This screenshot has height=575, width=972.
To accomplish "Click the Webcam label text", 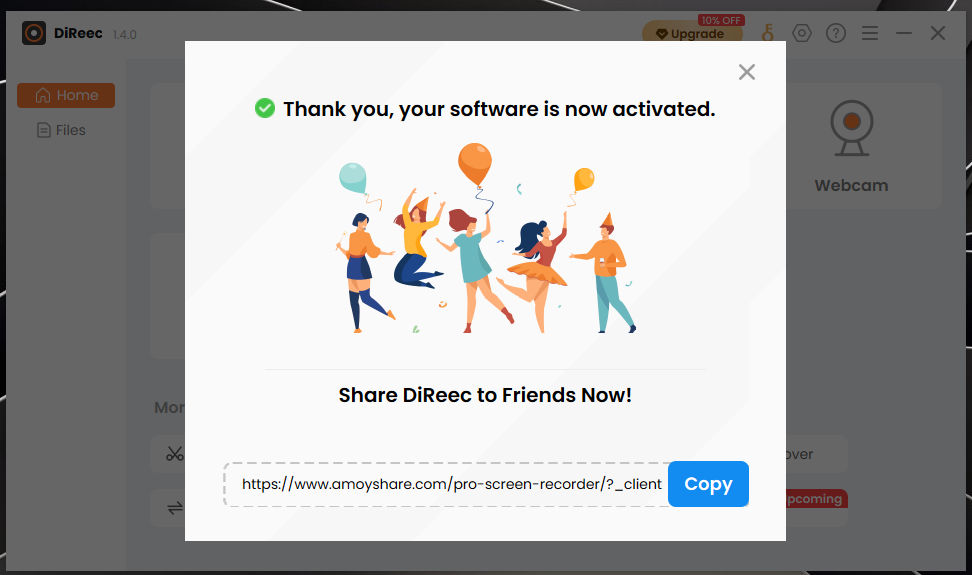I will (851, 185).
